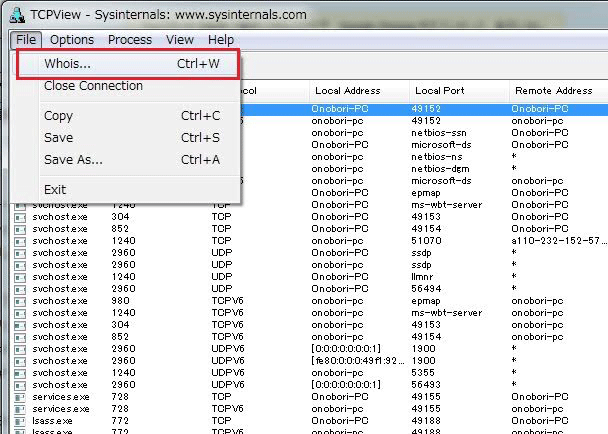Click lsass.exe name in TCP 49188 row
The height and width of the screenshot is (434, 608).
pos(52,421)
